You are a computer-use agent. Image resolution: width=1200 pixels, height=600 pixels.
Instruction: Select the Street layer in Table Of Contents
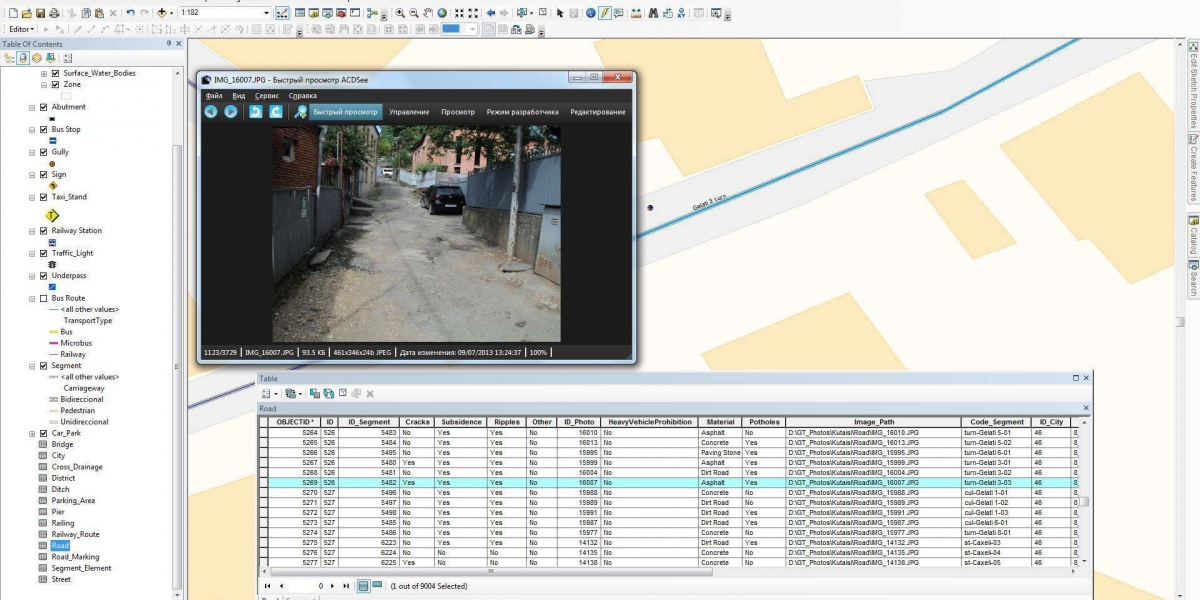pyautogui.click(x=61, y=579)
